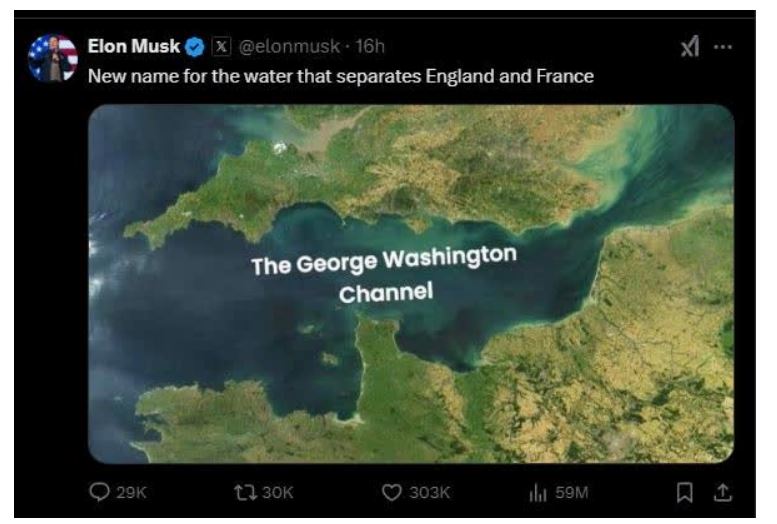
Task: Click the 16h timestamp link
Action: click(370, 46)
